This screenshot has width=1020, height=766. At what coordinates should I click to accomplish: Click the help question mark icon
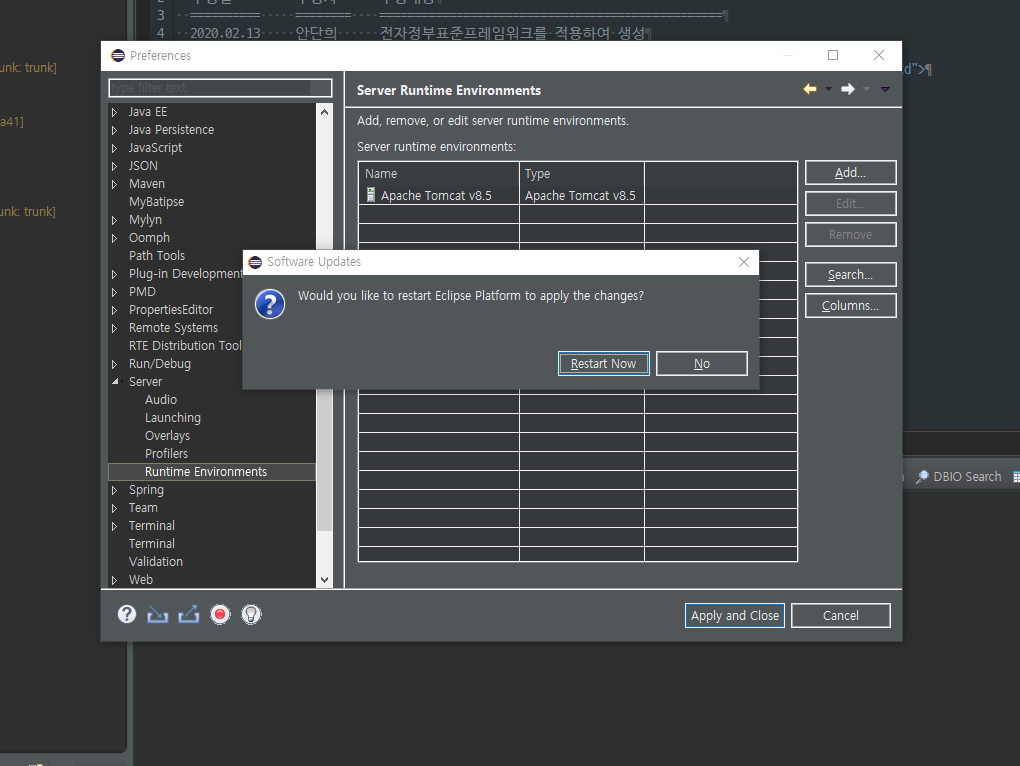[x=127, y=615]
